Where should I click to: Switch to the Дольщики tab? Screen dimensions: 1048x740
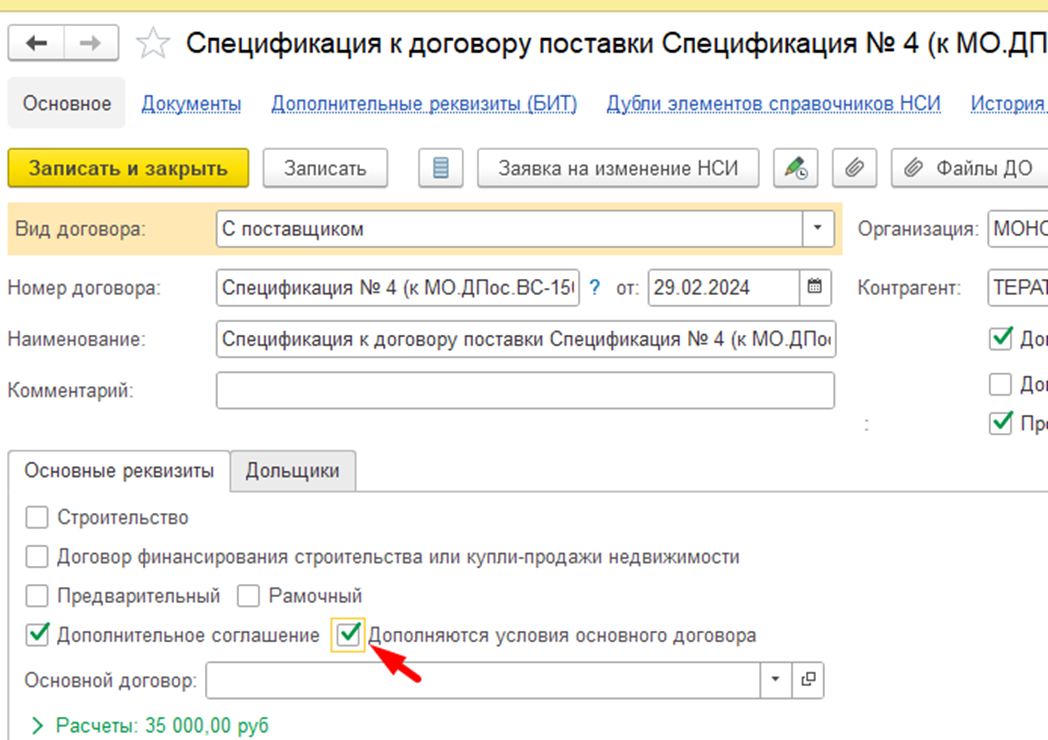(x=292, y=471)
